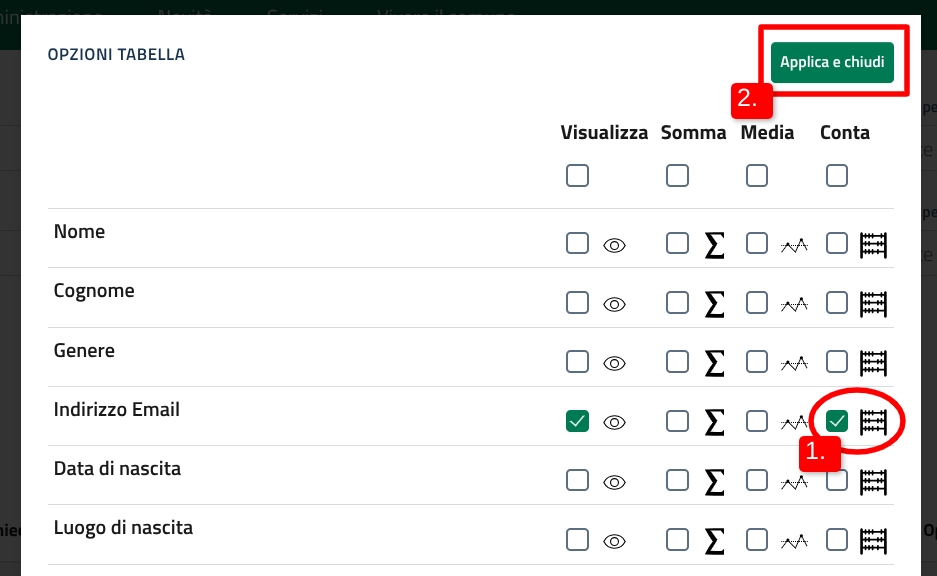Check the header Conta select-all checkbox

tap(837, 176)
